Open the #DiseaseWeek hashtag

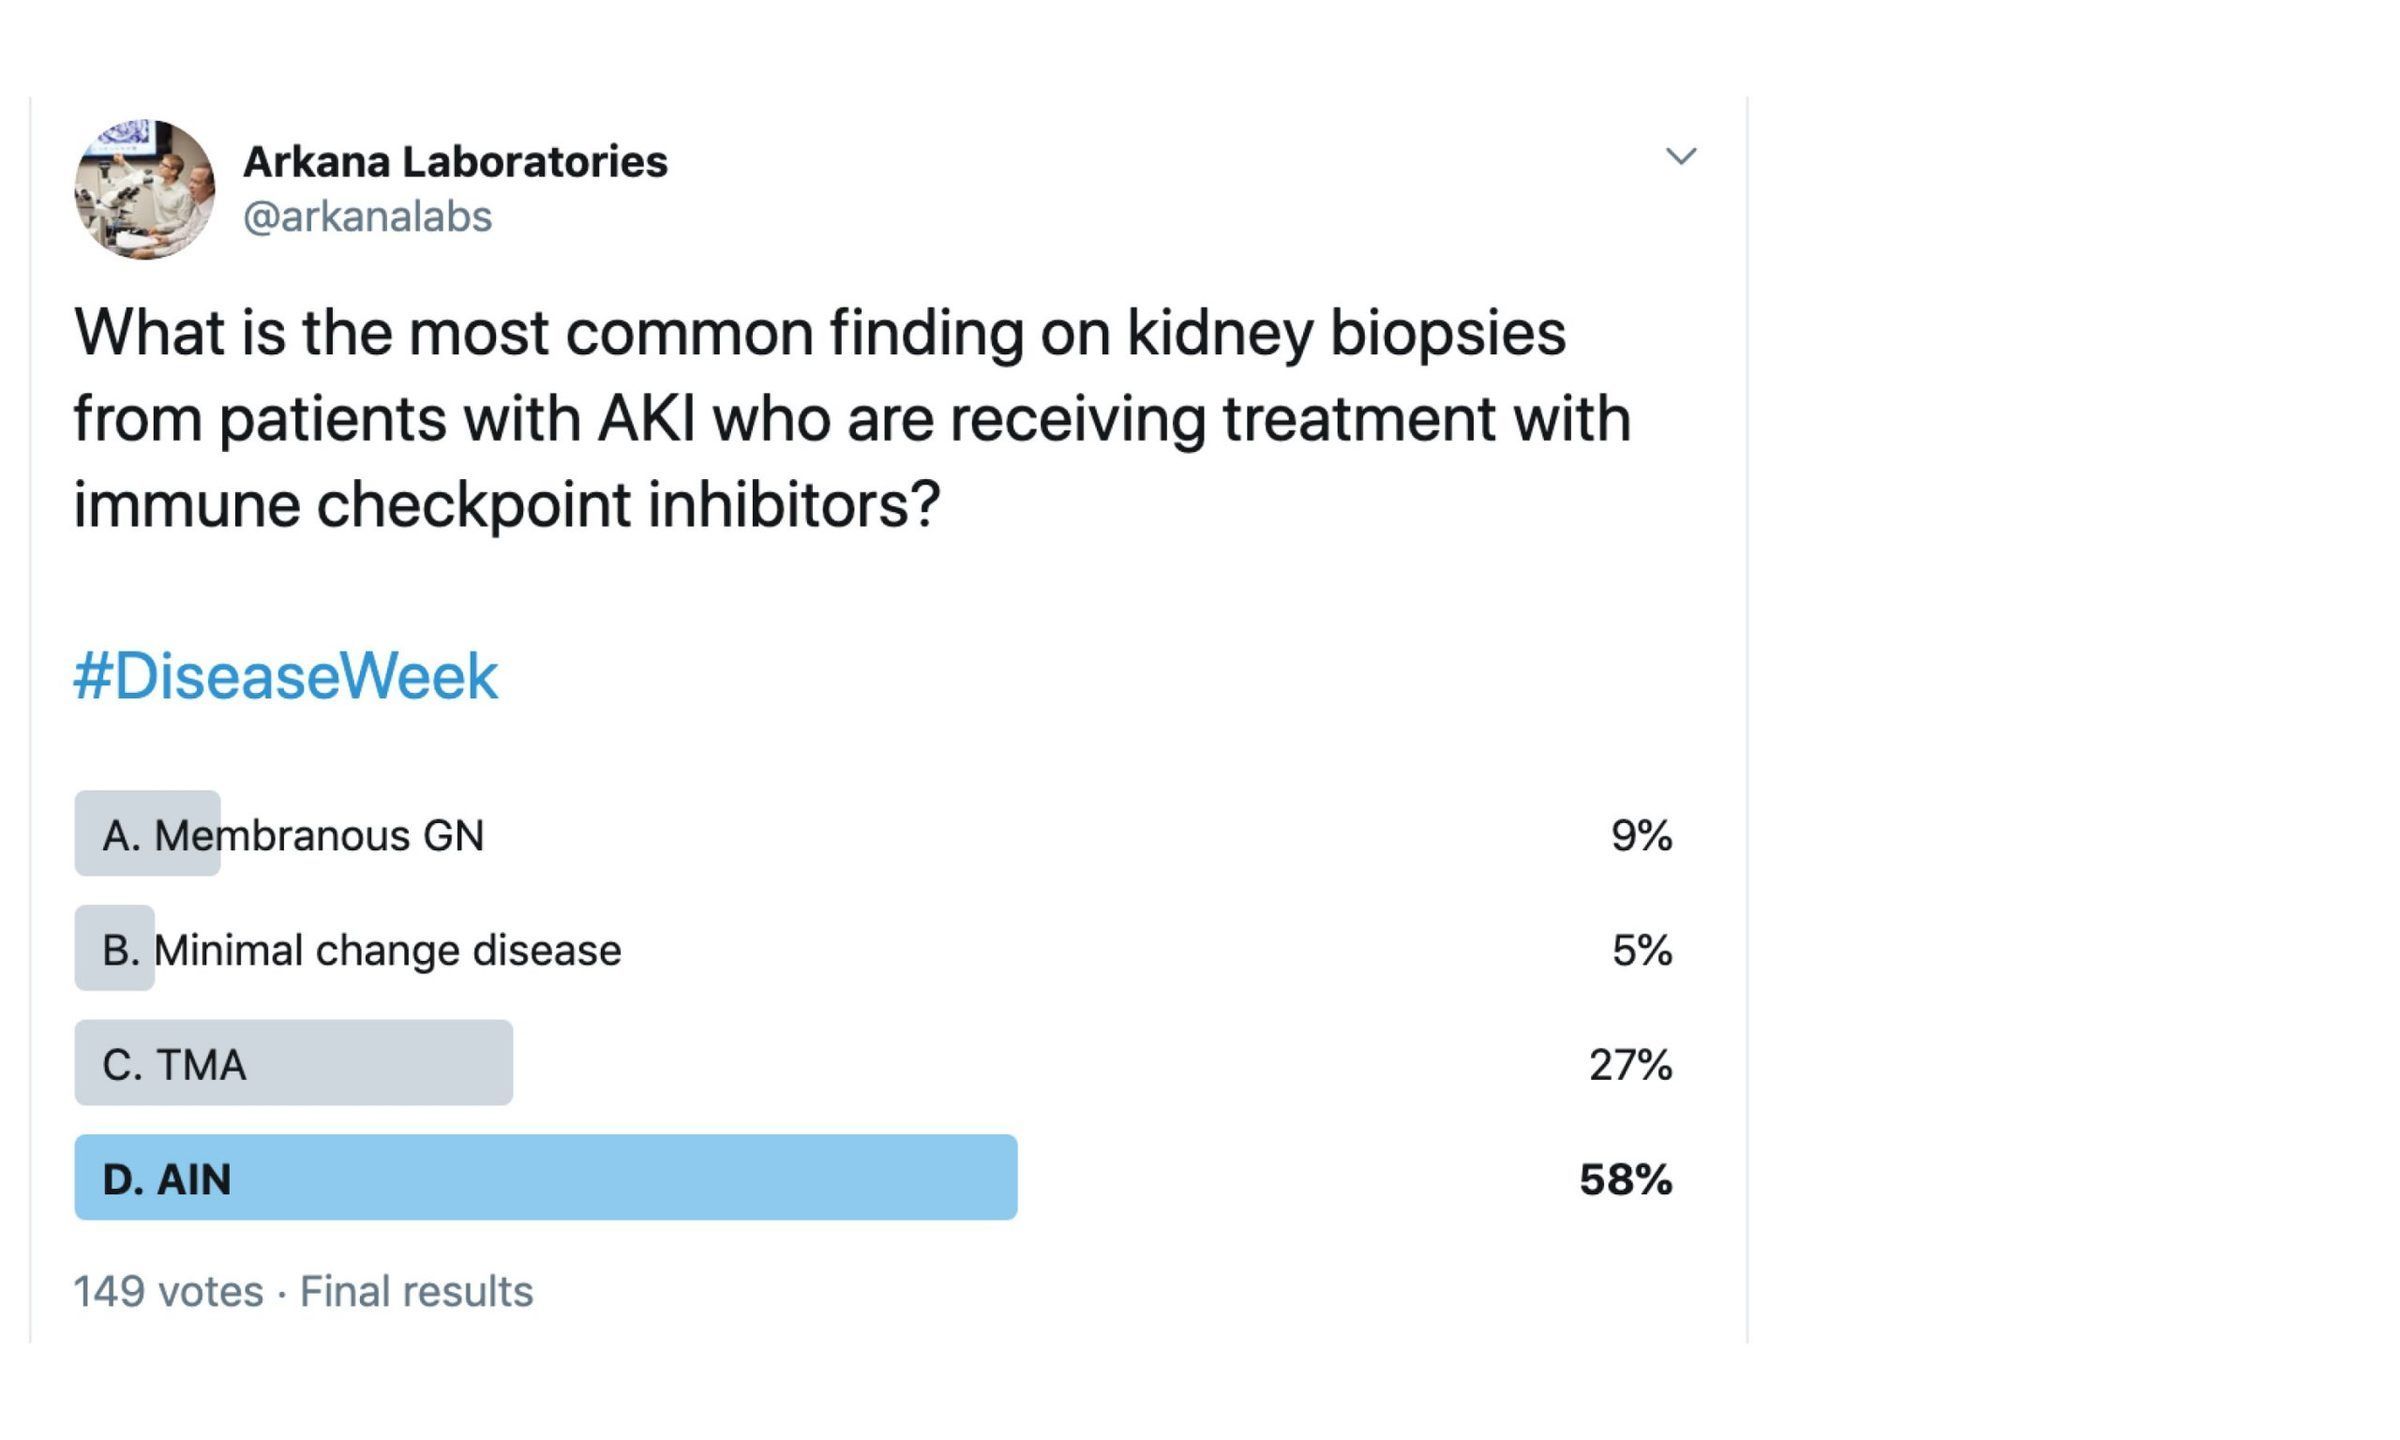tap(285, 676)
